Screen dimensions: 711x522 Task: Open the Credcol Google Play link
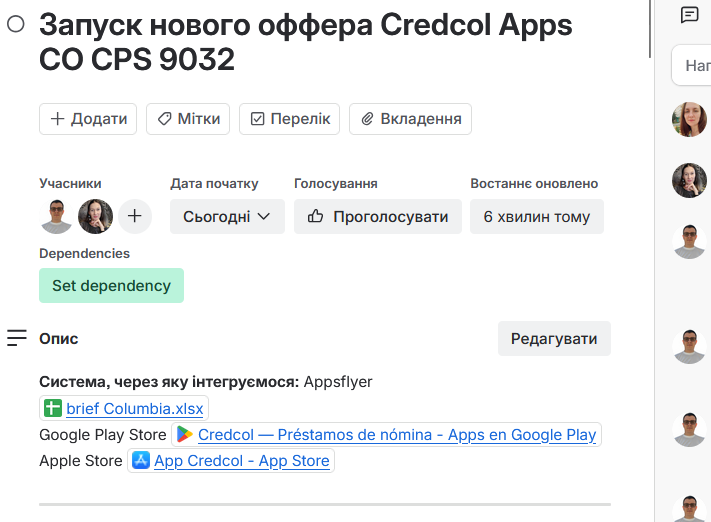pyautogui.click(x=397, y=435)
